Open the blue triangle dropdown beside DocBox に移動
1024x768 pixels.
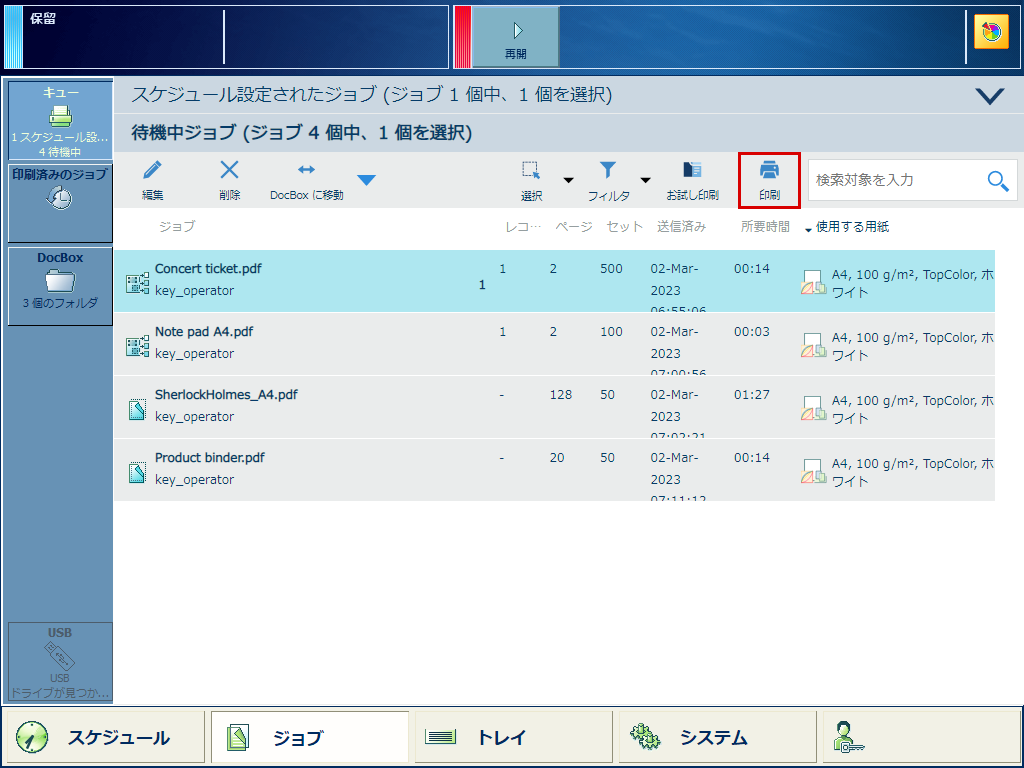pyautogui.click(x=366, y=180)
